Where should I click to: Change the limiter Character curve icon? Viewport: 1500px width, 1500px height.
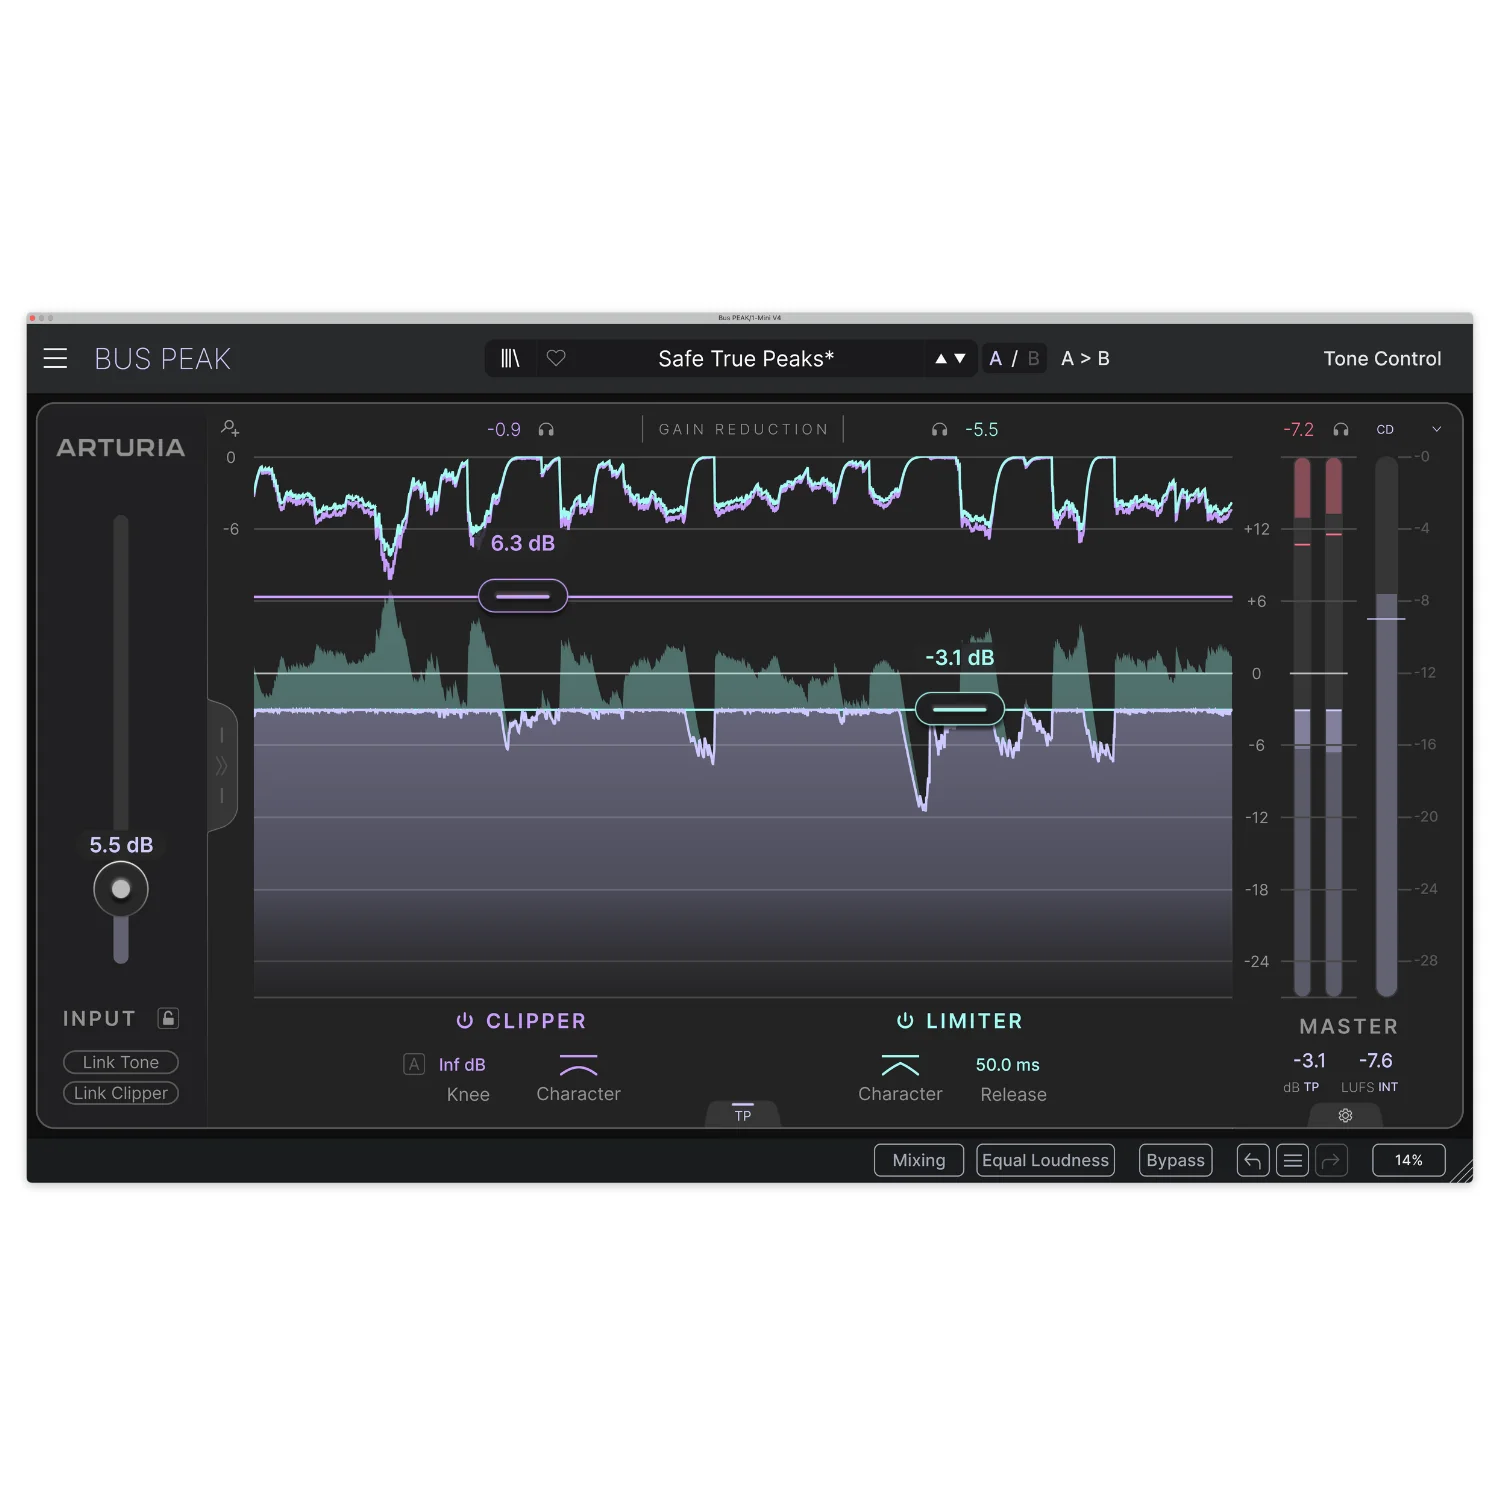900,1064
